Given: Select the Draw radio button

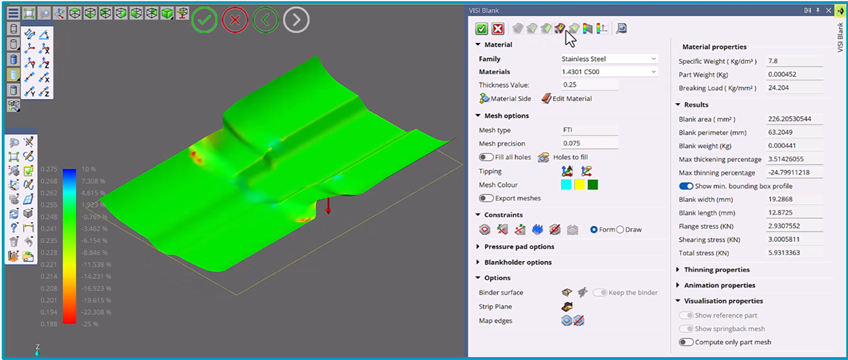Looking at the screenshot, I should coord(620,230).
